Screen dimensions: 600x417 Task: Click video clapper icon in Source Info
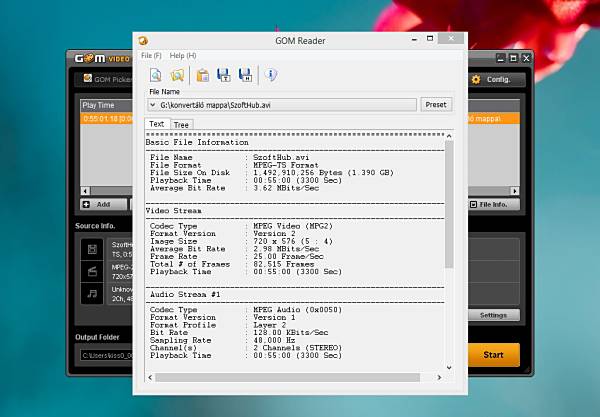(92, 272)
